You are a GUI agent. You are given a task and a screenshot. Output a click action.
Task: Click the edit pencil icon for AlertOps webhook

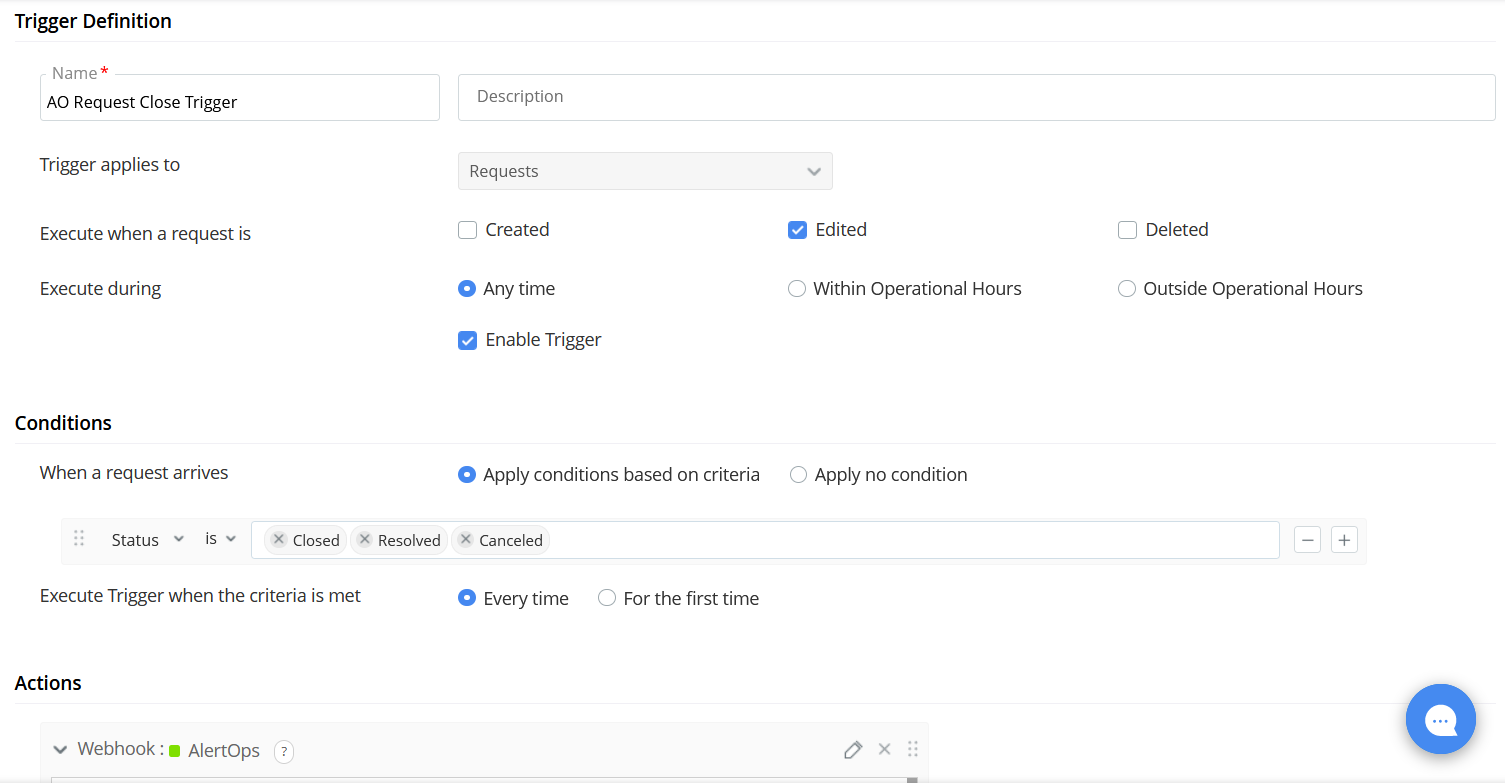pyautogui.click(x=852, y=749)
